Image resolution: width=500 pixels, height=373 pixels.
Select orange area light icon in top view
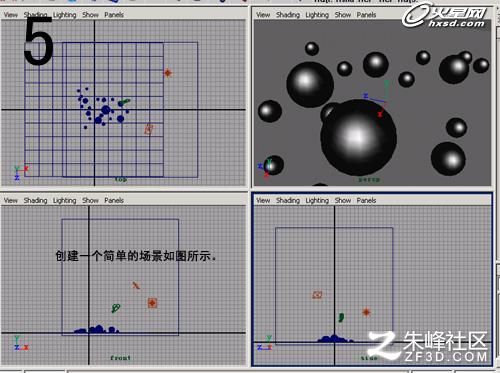(x=149, y=129)
